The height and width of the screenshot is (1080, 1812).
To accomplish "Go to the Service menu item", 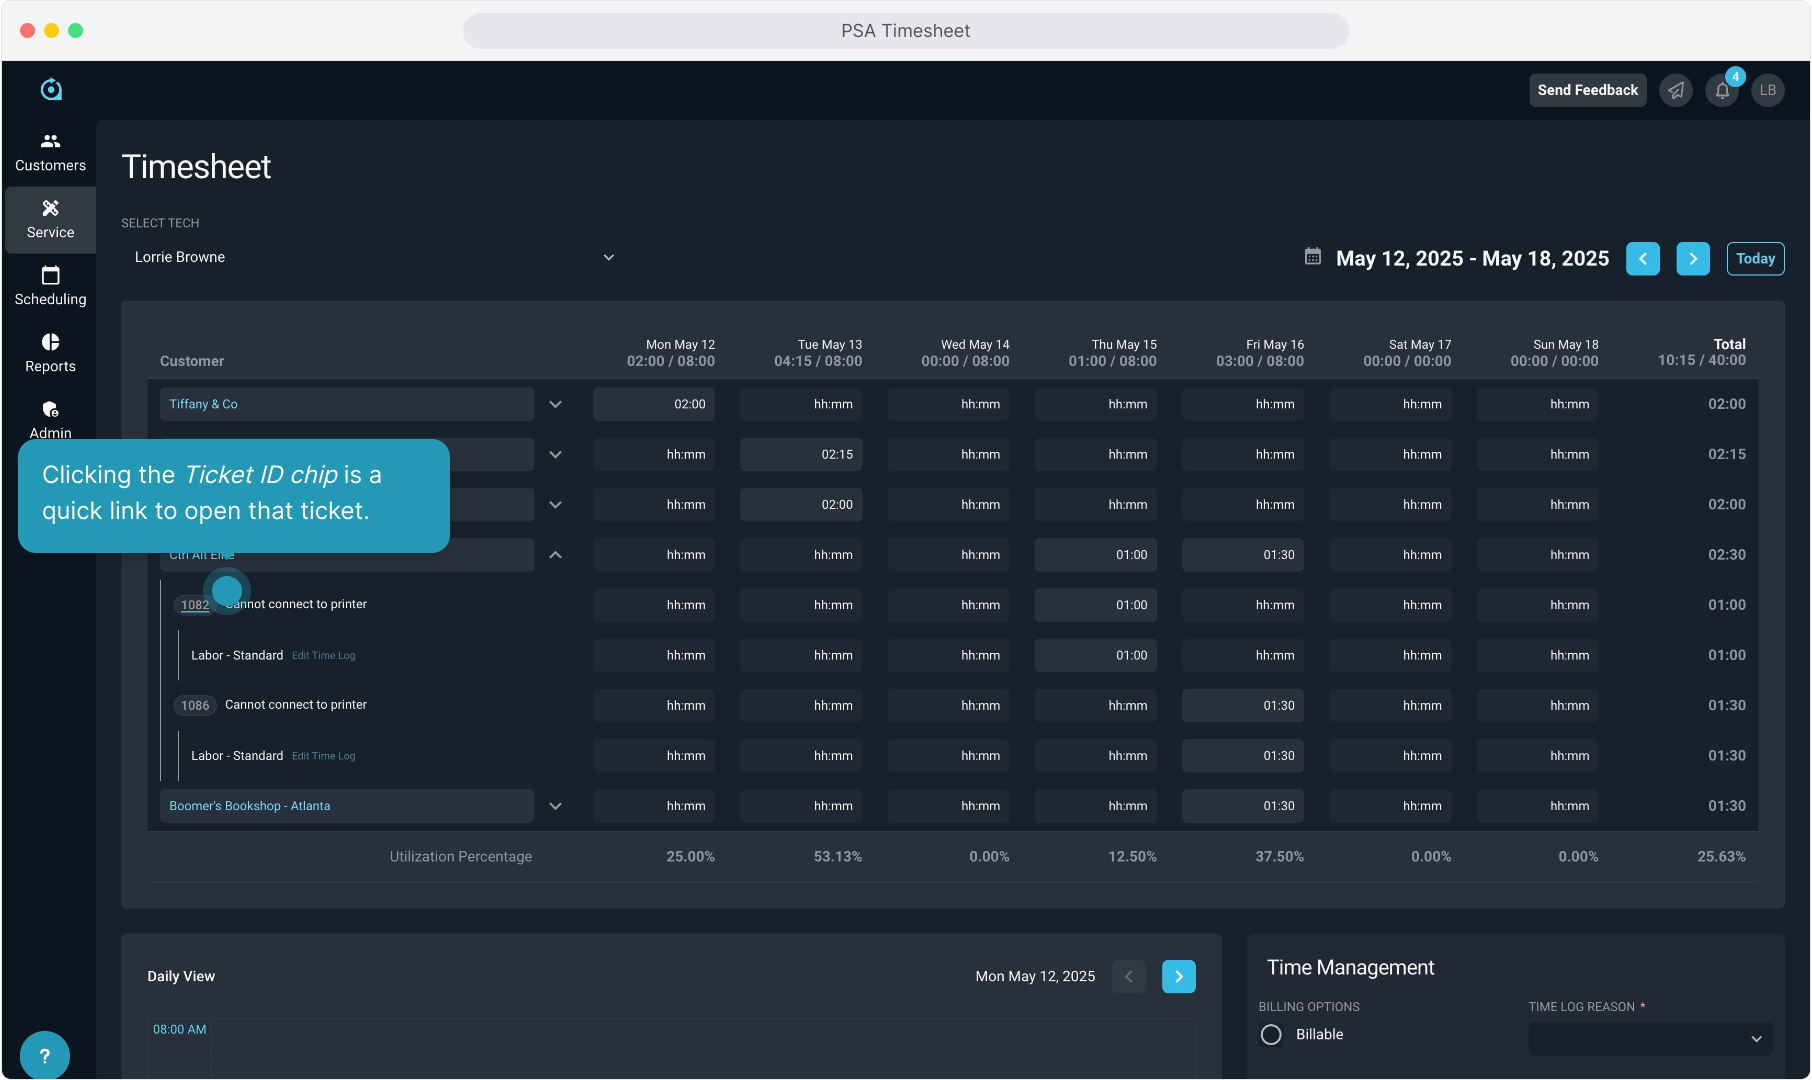I will [x=50, y=219].
